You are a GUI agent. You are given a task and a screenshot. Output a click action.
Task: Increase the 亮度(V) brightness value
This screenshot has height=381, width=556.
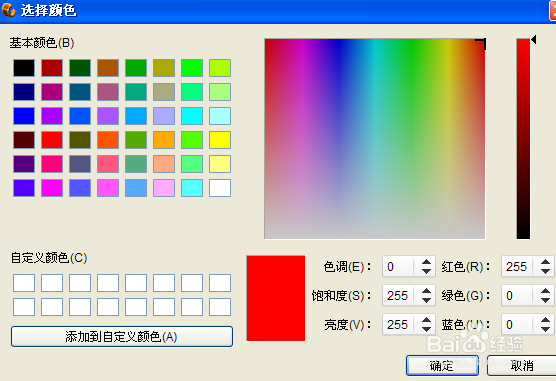(x=427, y=320)
